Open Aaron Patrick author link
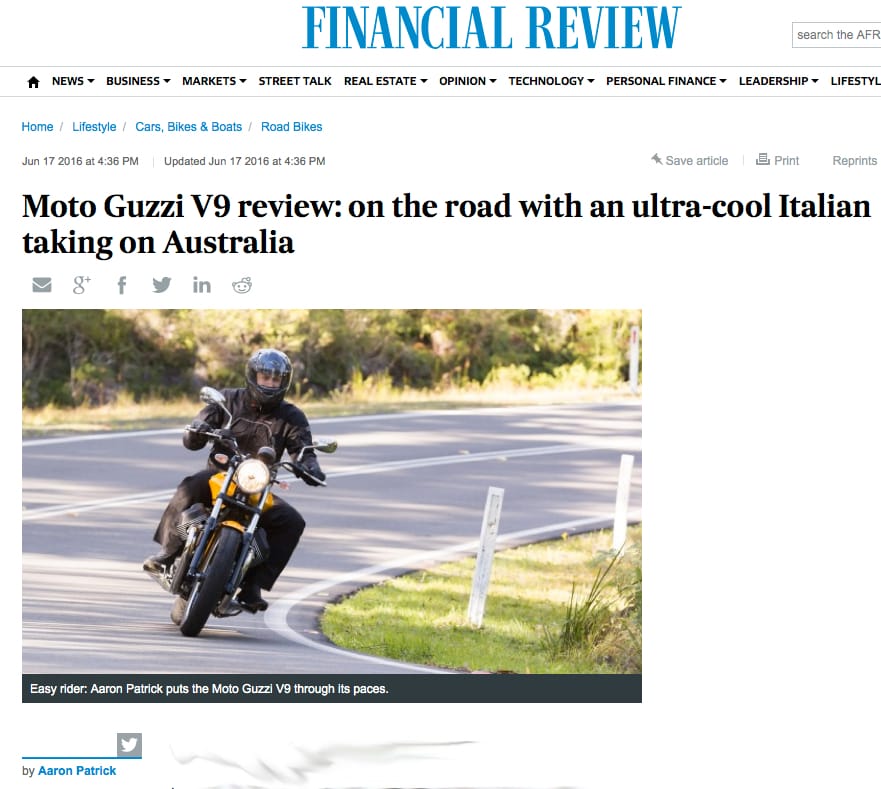Screen dimensions: 881x789 (77, 770)
